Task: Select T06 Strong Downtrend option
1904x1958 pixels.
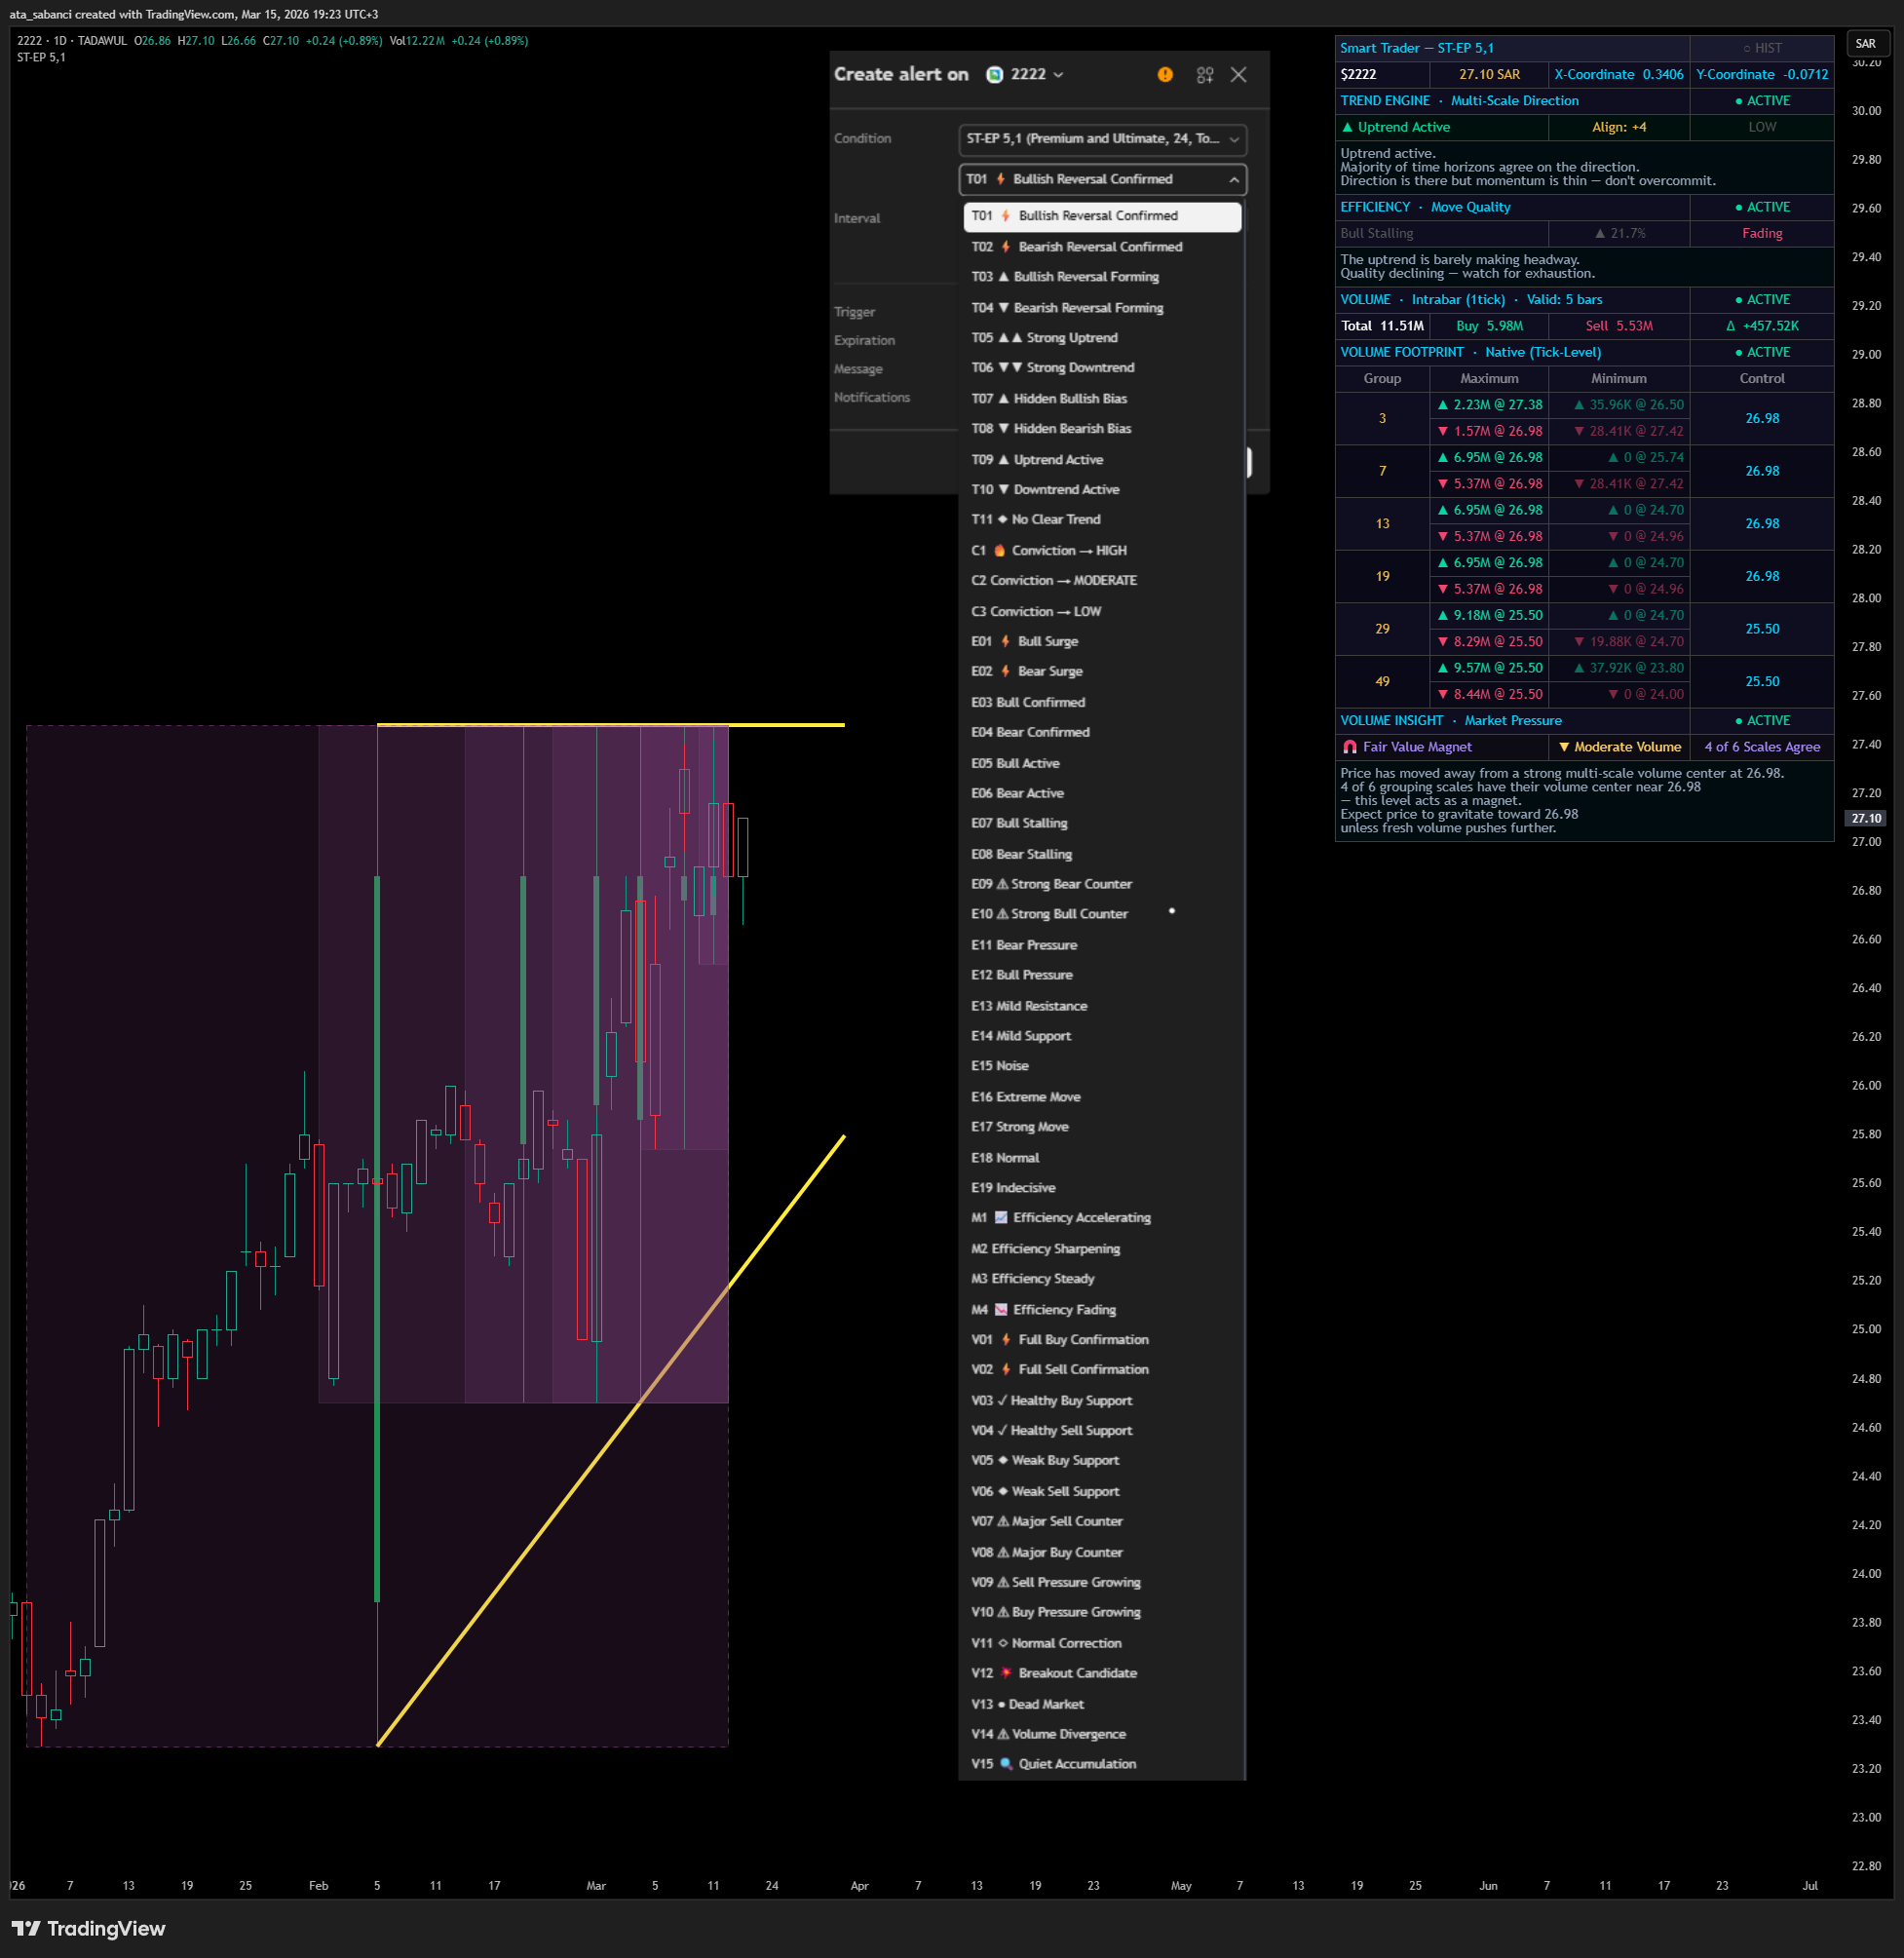Action: 1102,368
